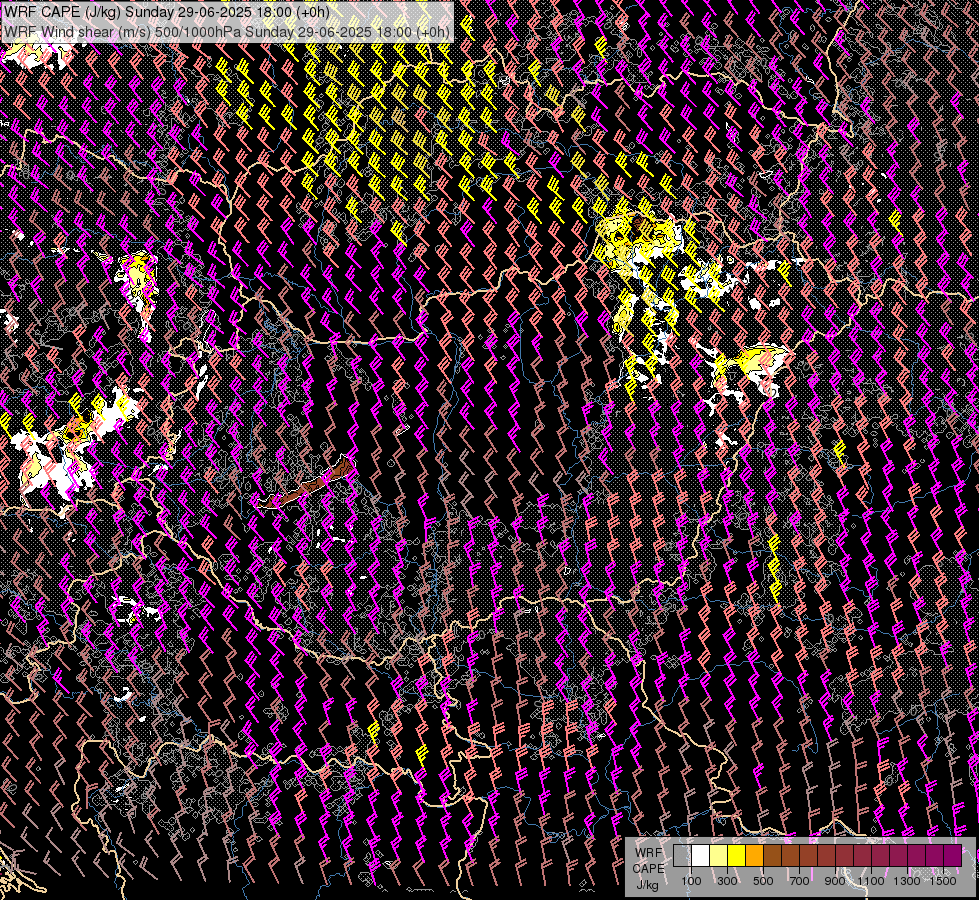Click the 'J/kg' unit label in legend
Viewport: 979px width, 900px height.
[x=647, y=886]
